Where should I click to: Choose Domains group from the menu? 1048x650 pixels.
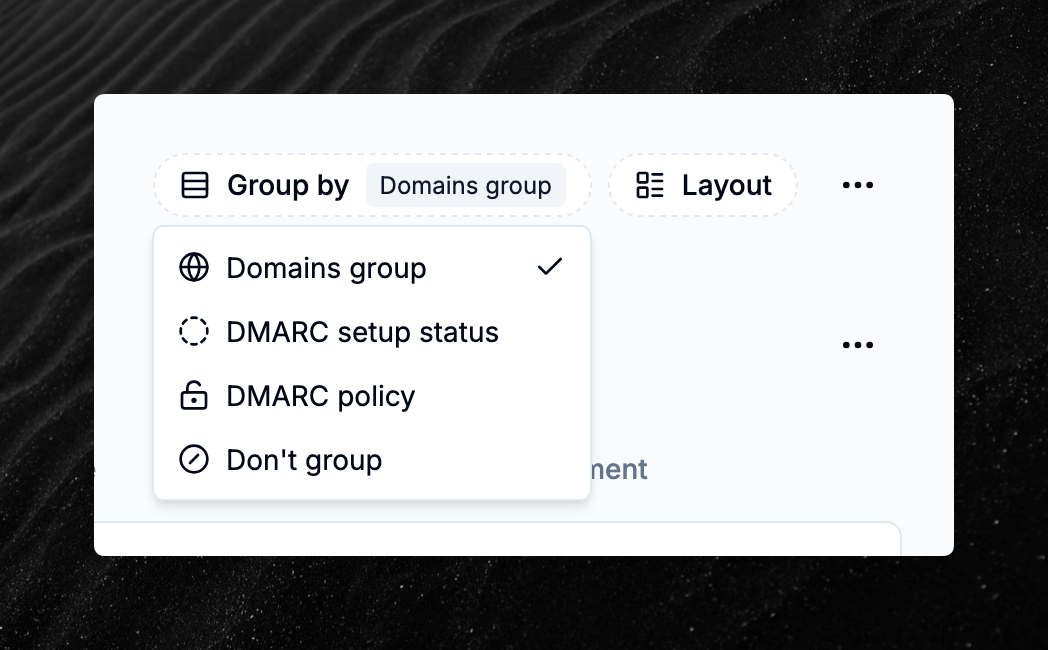pyautogui.click(x=326, y=267)
